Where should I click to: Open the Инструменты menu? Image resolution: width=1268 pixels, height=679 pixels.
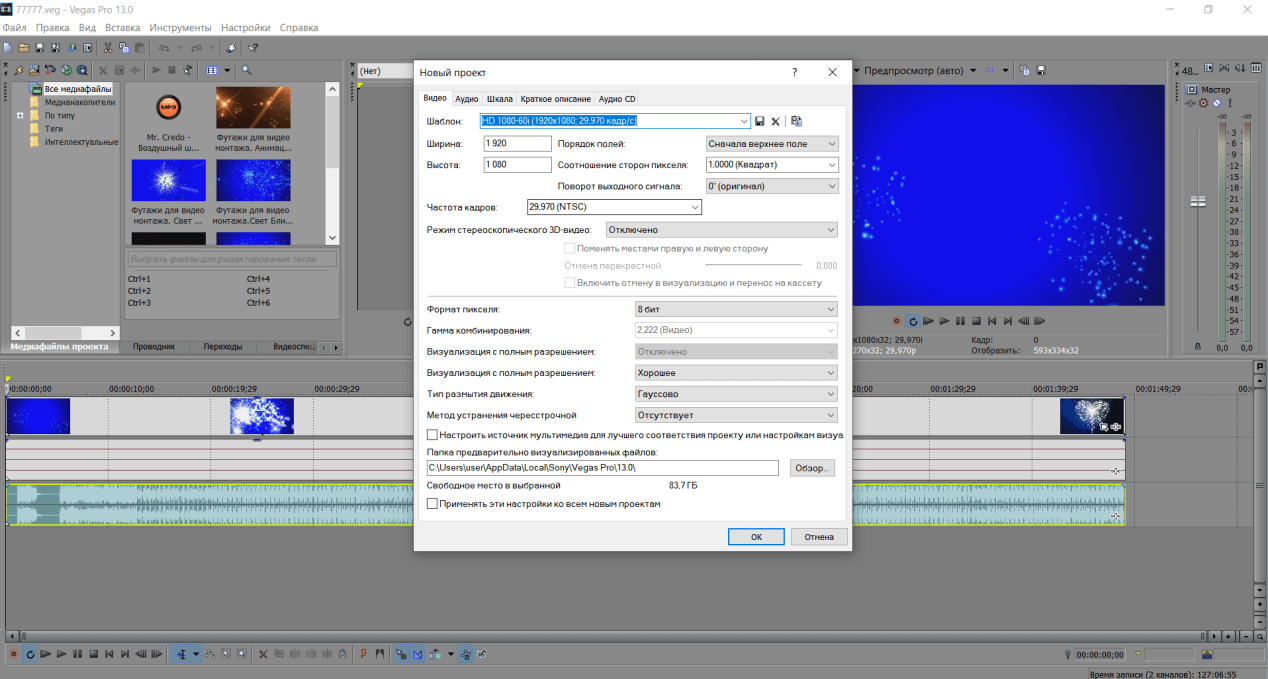coord(180,28)
